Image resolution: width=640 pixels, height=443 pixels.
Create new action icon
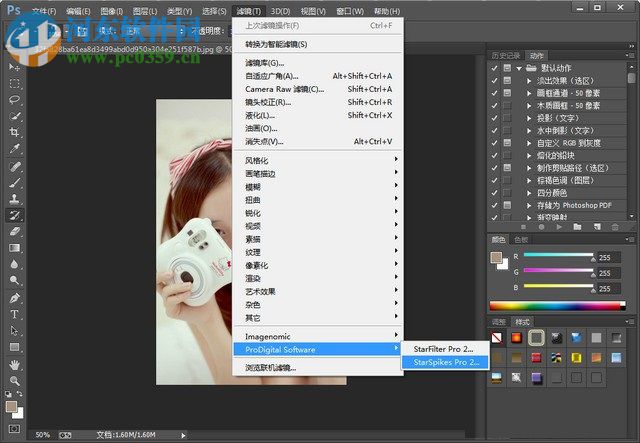point(597,227)
